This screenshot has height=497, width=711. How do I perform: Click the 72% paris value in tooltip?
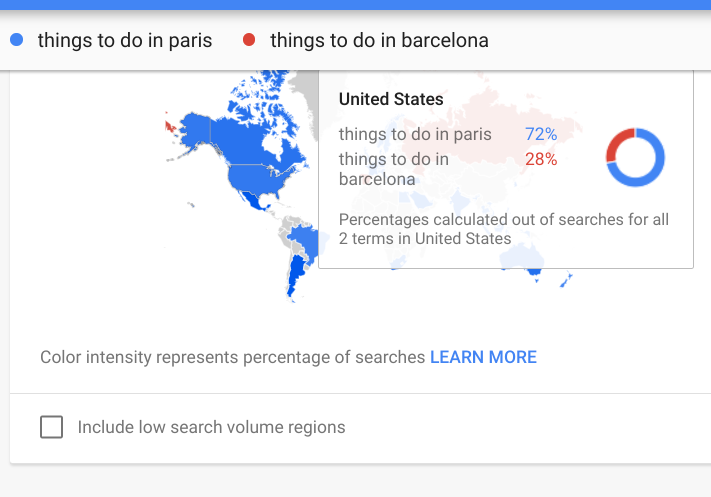[541, 134]
